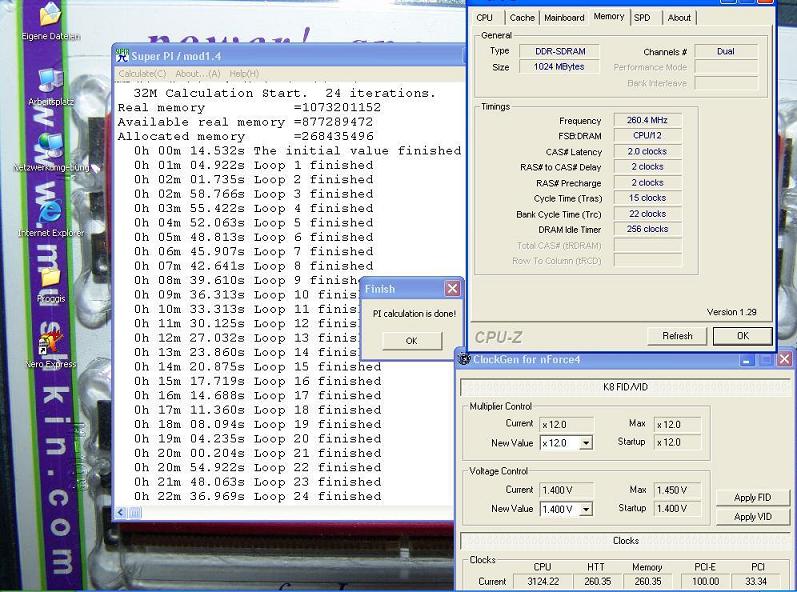
Task: Click the PCI-E clock value 100.00
Action: point(705,581)
